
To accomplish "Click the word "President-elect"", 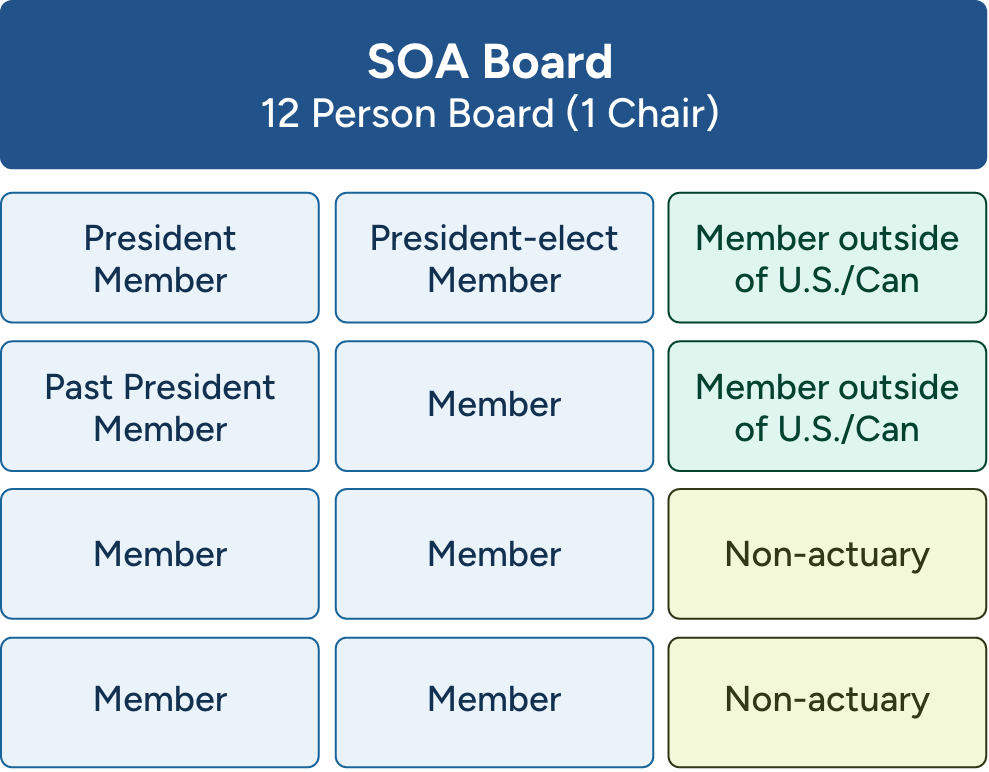I will (494, 238).
